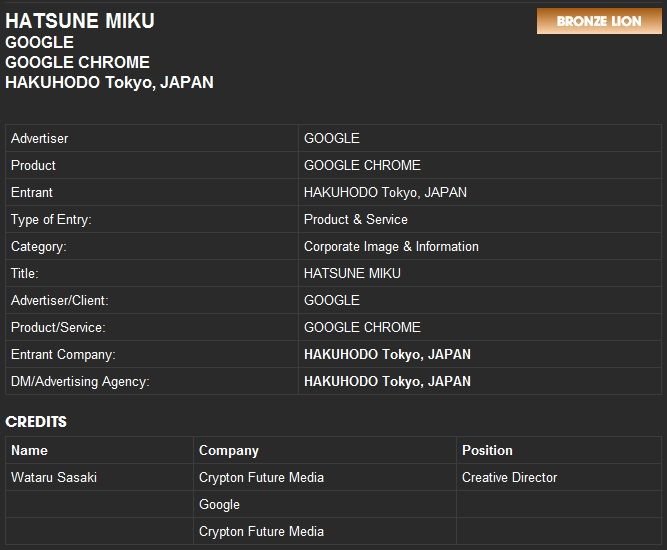Click the bold HAKUHODO Tokyo link for Entrant Company
Screen dimensions: 667x550
387,354
